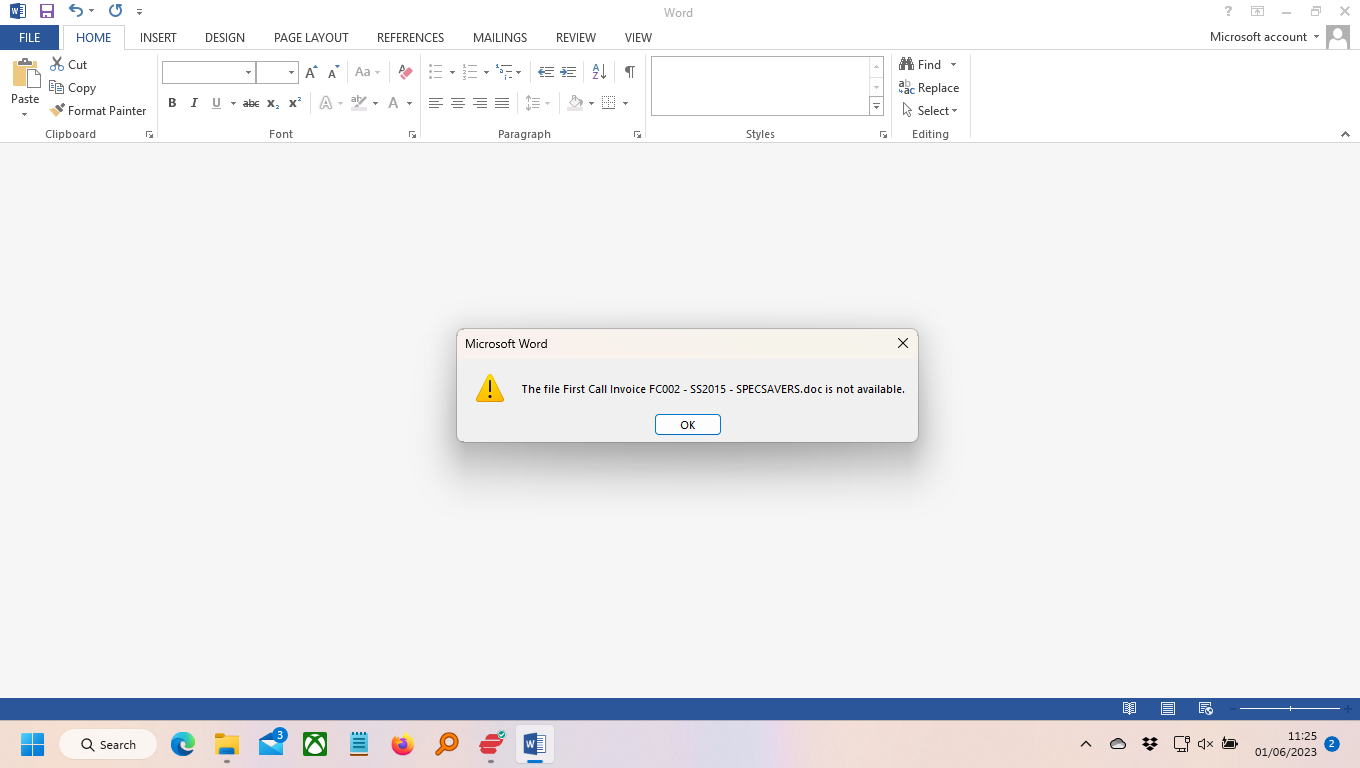Click the Line Spacing icon
This screenshot has width=1360, height=768.
[x=533, y=103]
